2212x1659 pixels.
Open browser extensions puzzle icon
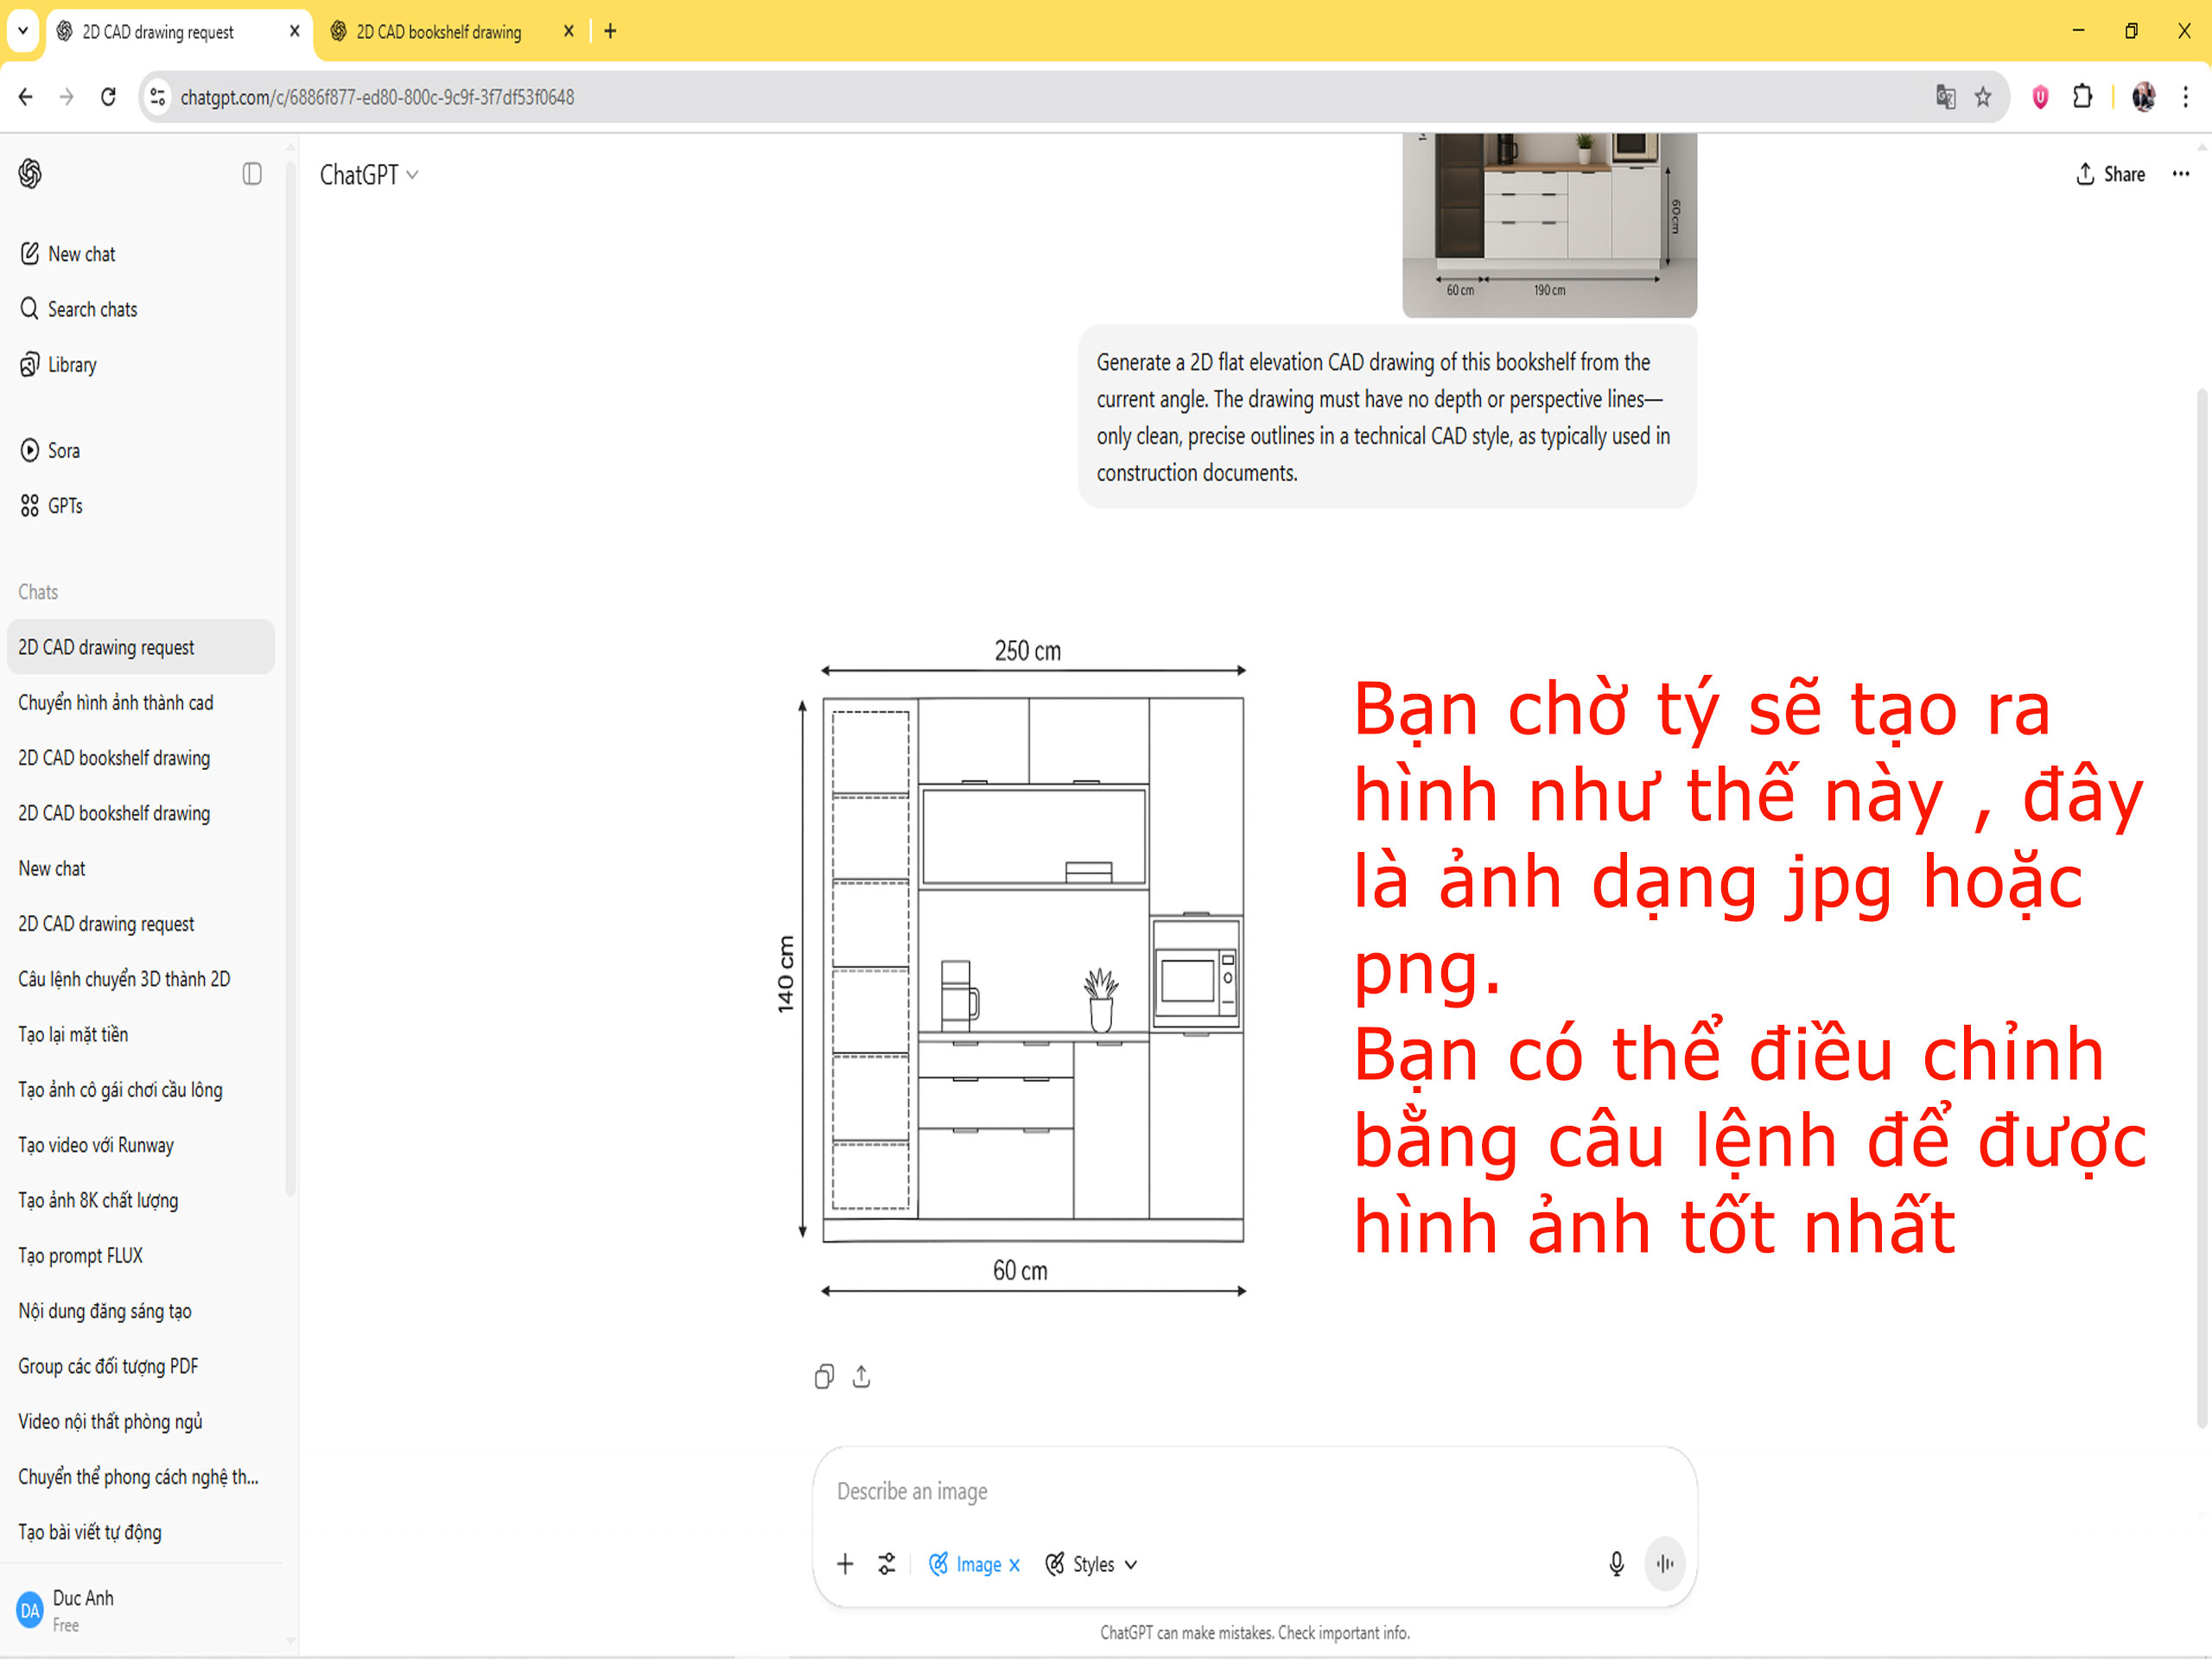2082,97
